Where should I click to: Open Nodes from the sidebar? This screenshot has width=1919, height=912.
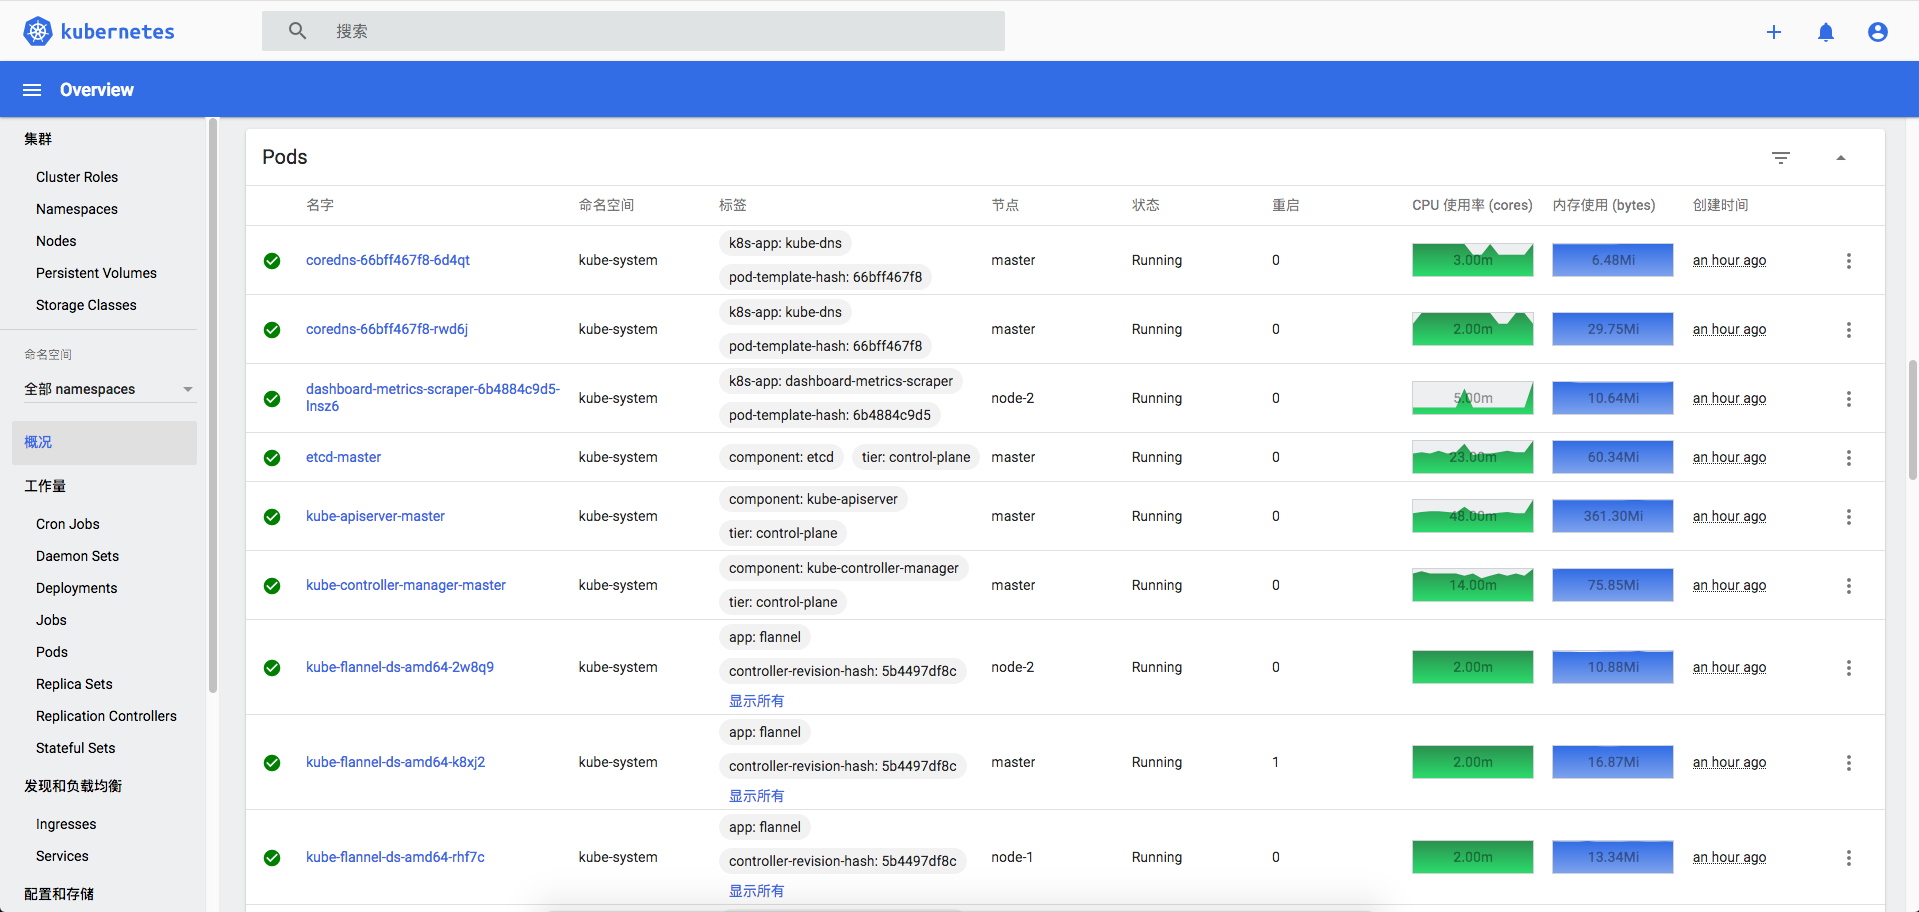(x=56, y=241)
